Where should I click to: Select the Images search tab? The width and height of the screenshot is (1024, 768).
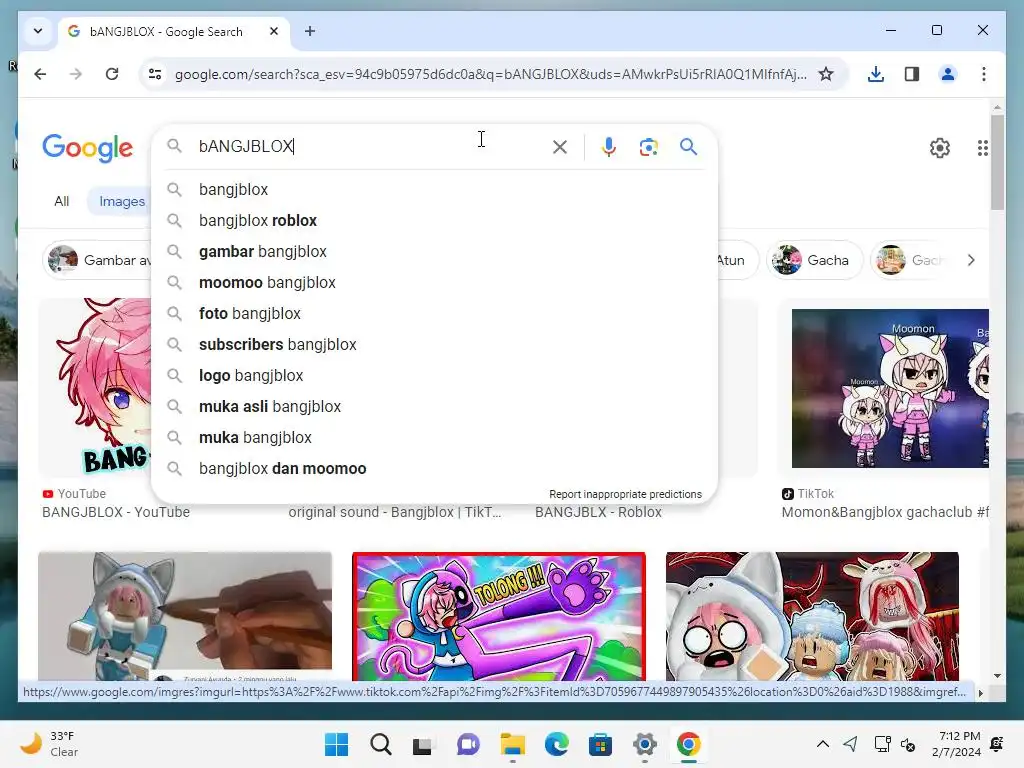click(121, 201)
